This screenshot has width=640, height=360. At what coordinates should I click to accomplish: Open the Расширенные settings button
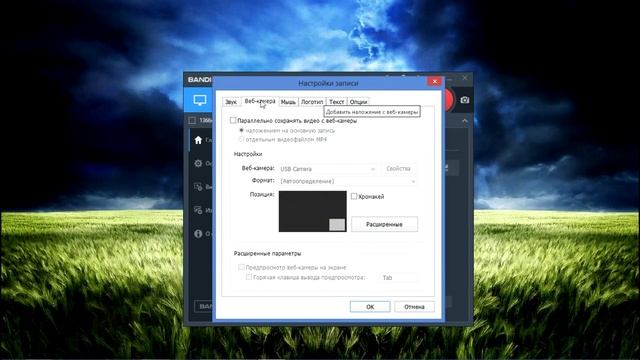click(384, 224)
